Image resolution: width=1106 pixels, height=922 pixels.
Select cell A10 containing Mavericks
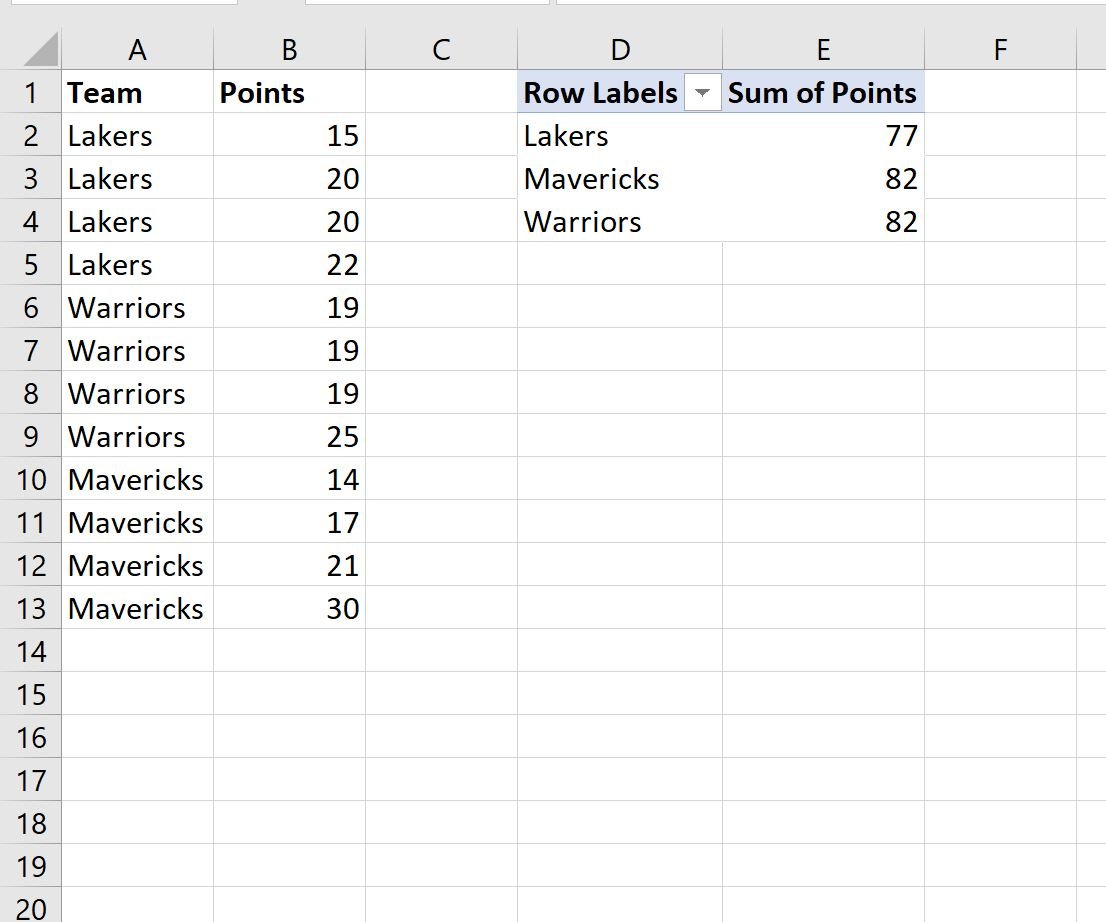click(x=138, y=480)
